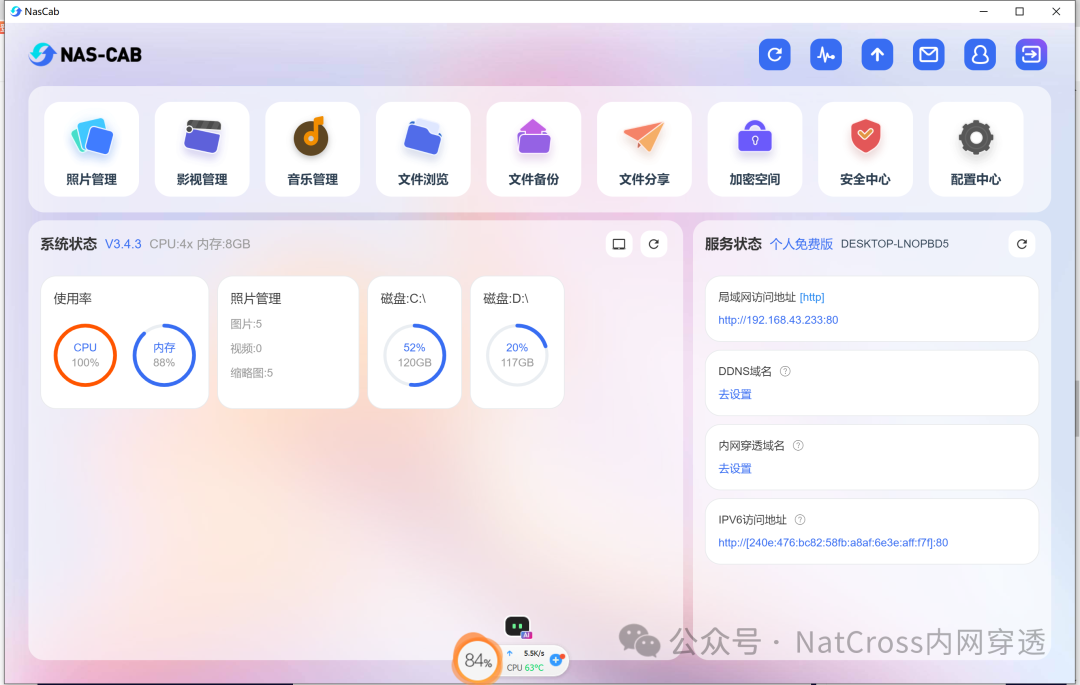The image size is (1080, 685).
Task: Open the 加密空间 (Encrypted Space) app
Action: [x=754, y=148]
